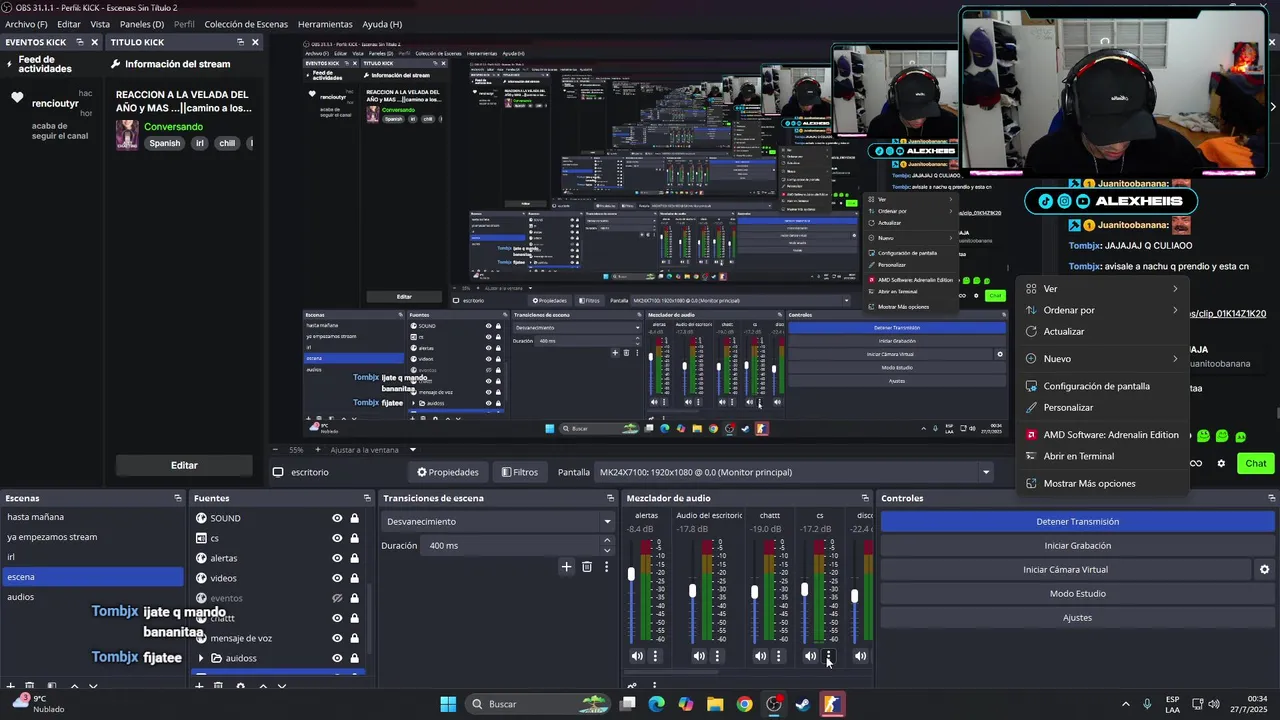Open Ajustes settings button
1280x720 pixels.
click(1077, 618)
